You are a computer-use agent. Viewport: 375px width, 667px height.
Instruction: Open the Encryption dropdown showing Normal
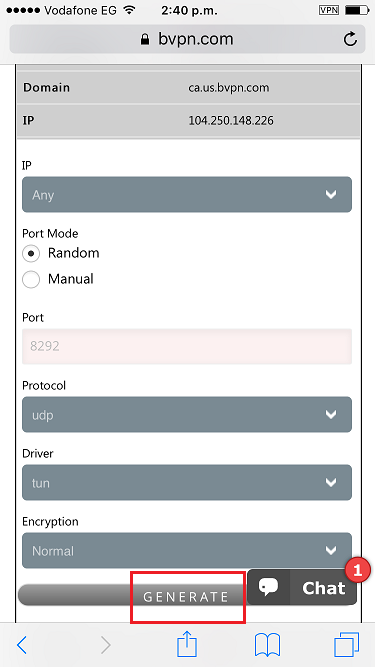187,550
